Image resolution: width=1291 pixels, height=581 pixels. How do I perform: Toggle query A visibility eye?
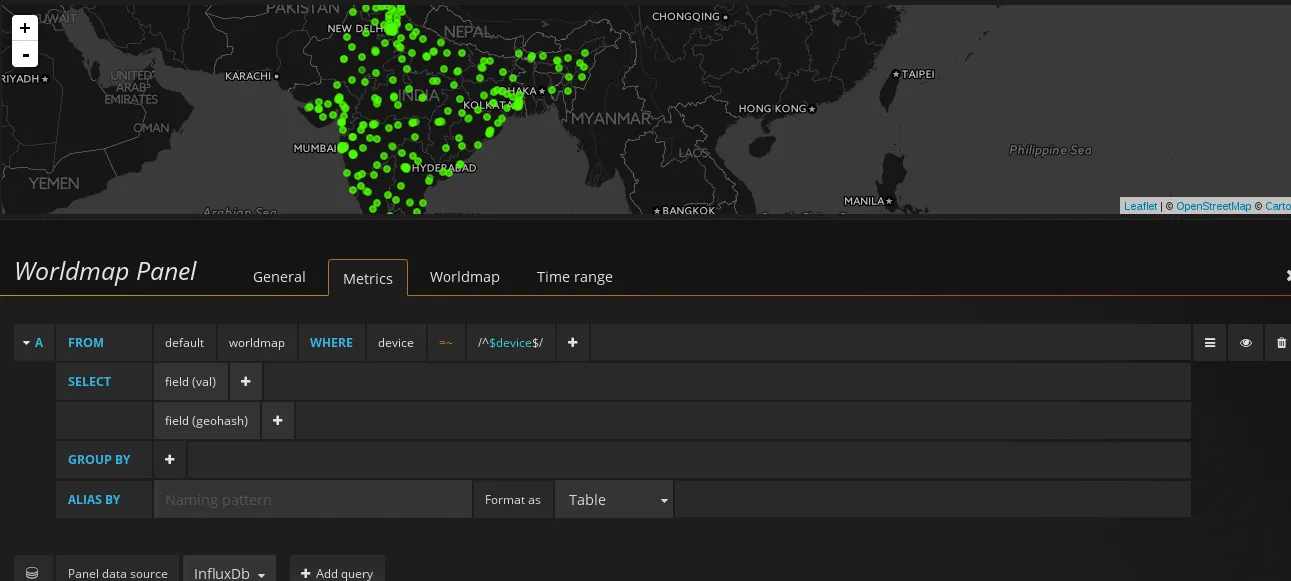(x=1245, y=342)
